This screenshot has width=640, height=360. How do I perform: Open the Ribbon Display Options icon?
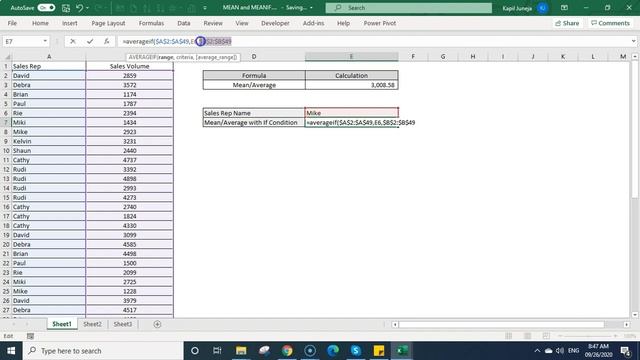[564, 8]
